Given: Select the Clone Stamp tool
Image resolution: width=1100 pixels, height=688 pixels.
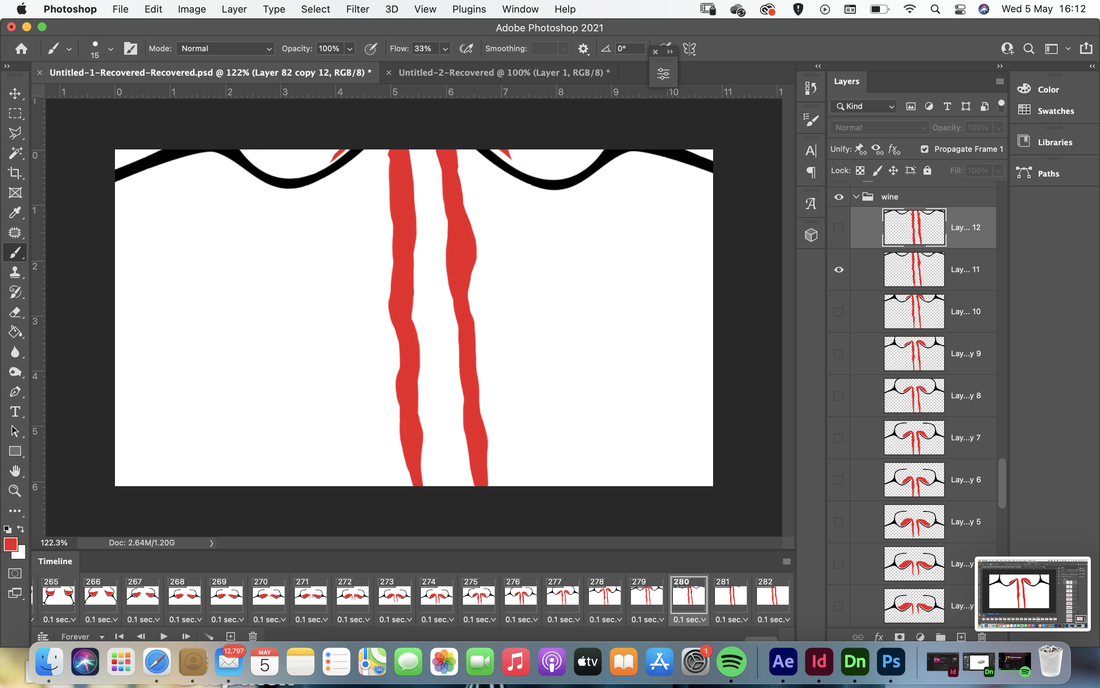Looking at the screenshot, I should 15,272.
